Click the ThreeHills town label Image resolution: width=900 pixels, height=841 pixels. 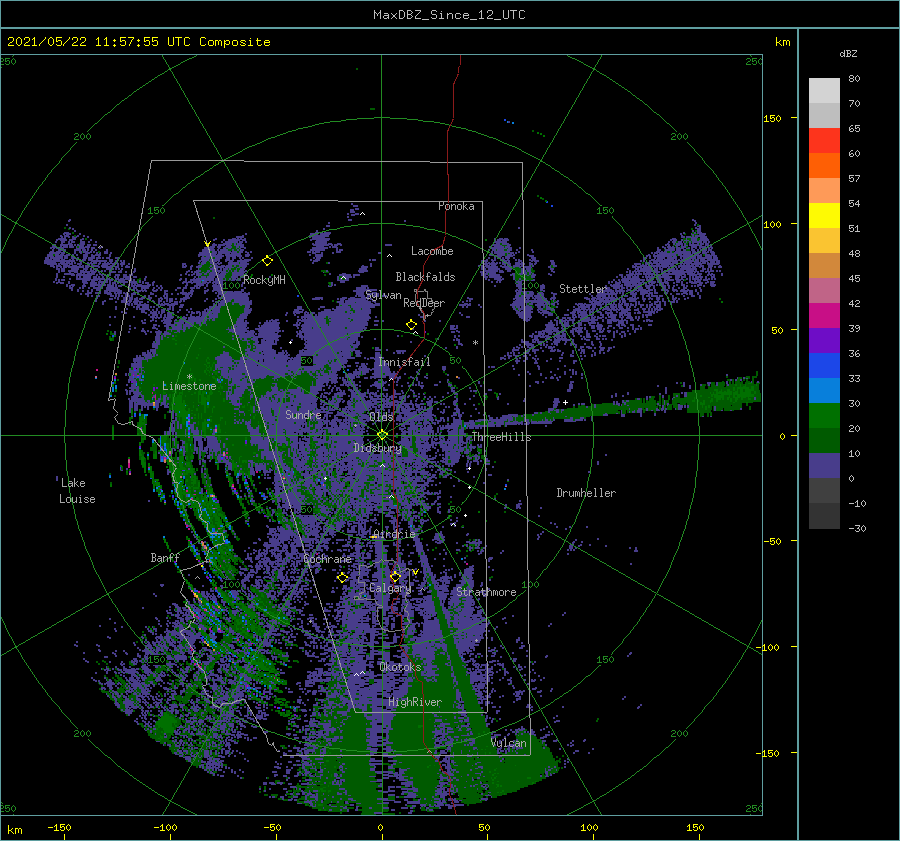[x=501, y=437]
